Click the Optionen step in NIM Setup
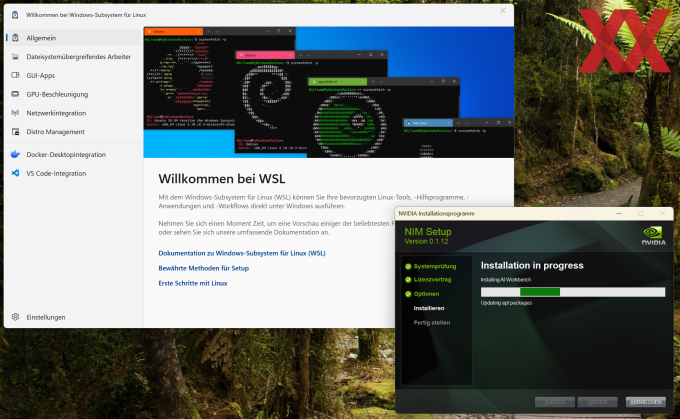Screen dimensions: 680x419 point(426,294)
